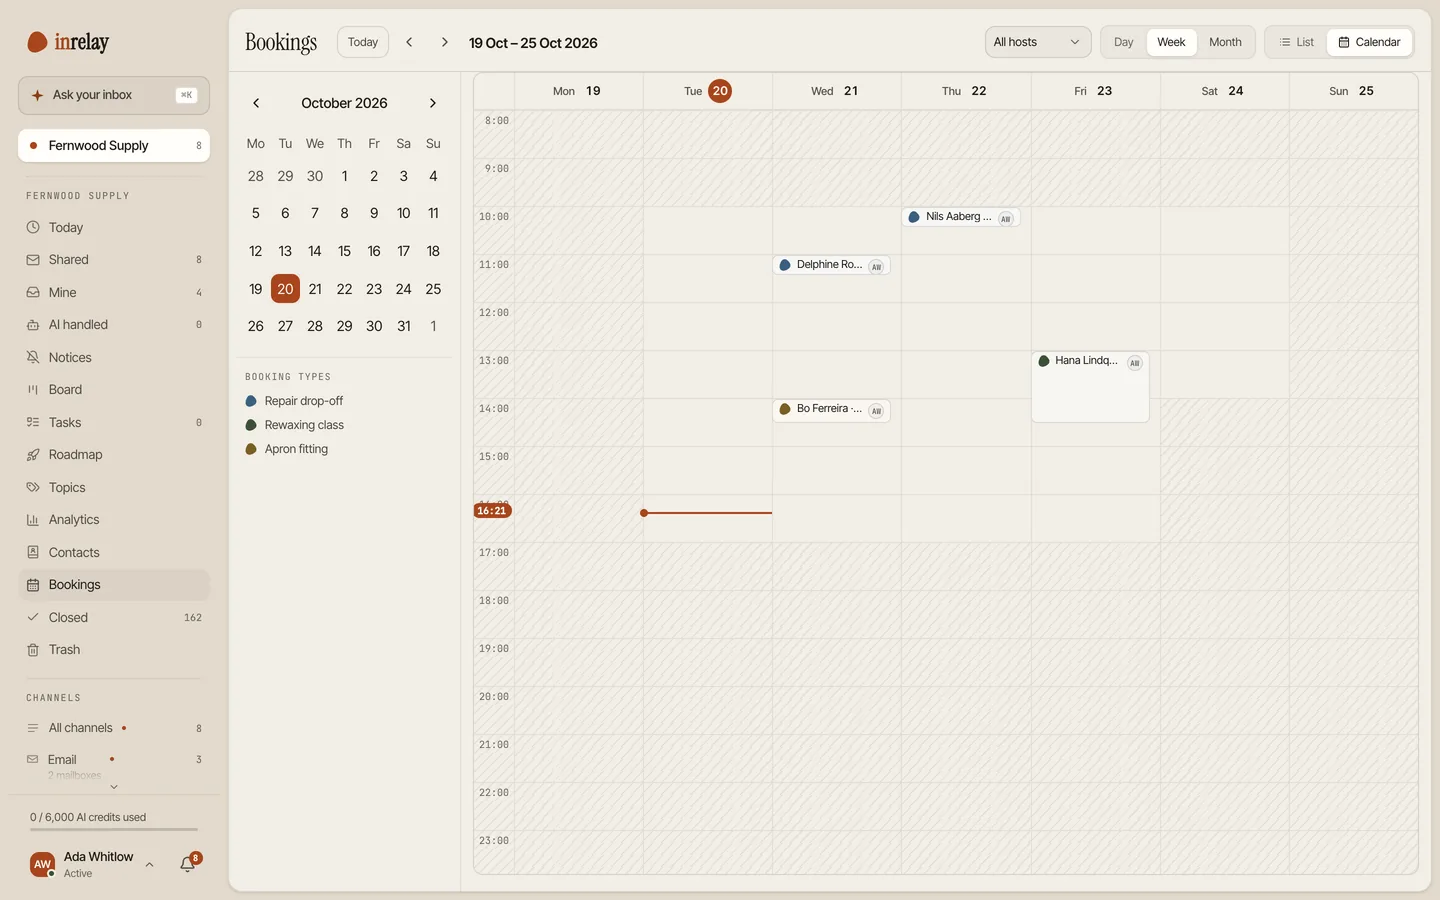Select October 22 in the mini calendar
The image size is (1440, 900).
click(x=344, y=289)
